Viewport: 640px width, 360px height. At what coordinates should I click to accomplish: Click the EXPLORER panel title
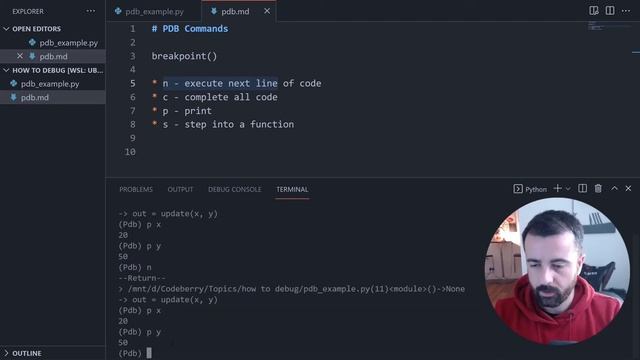click(x=28, y=11)
